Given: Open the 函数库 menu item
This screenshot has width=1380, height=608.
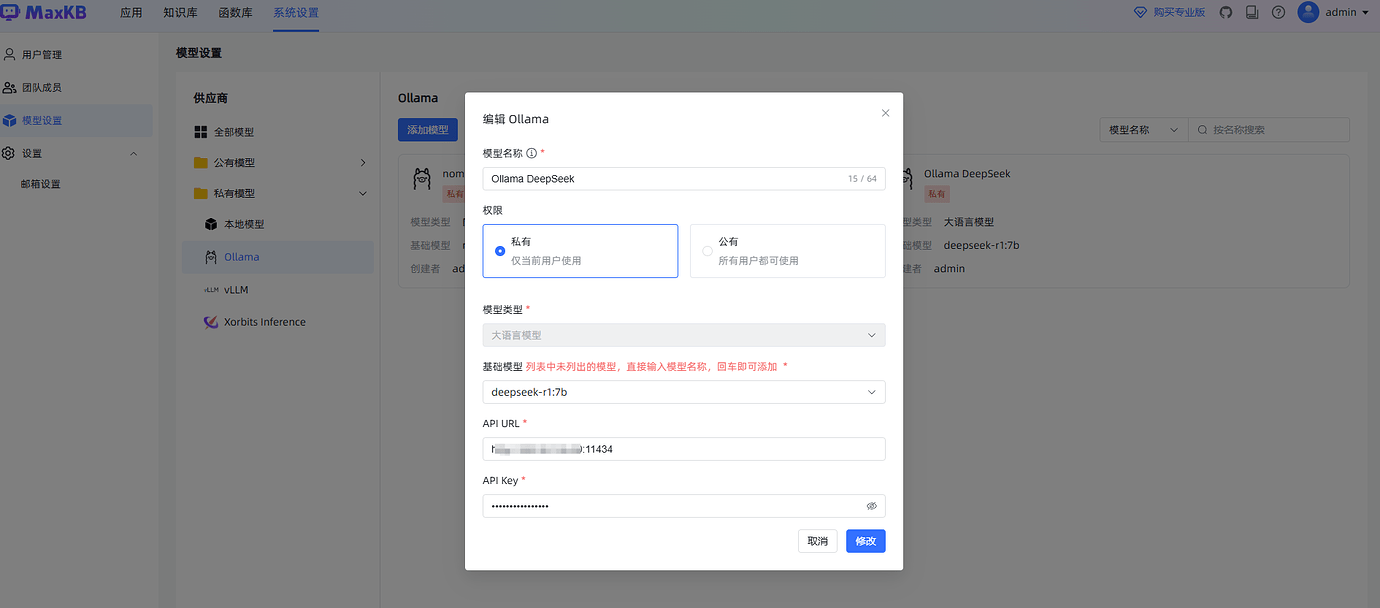Looking at the screenshot, I should point(234,12).
